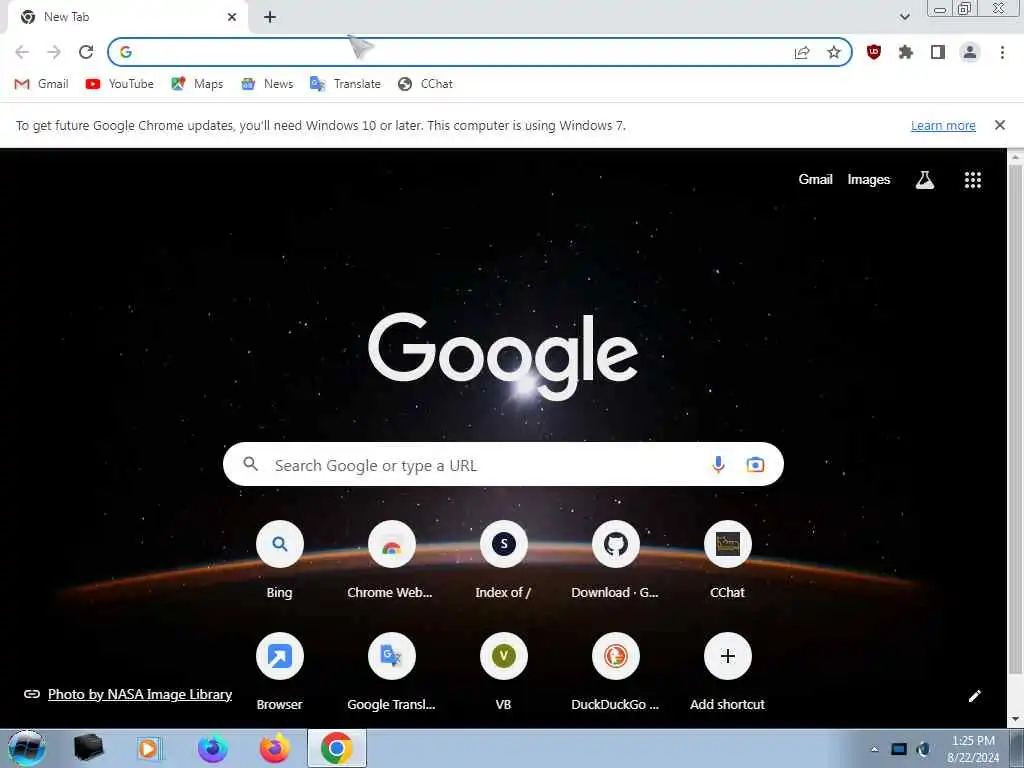Toggle the Chrome side panel

pos(938,52)
